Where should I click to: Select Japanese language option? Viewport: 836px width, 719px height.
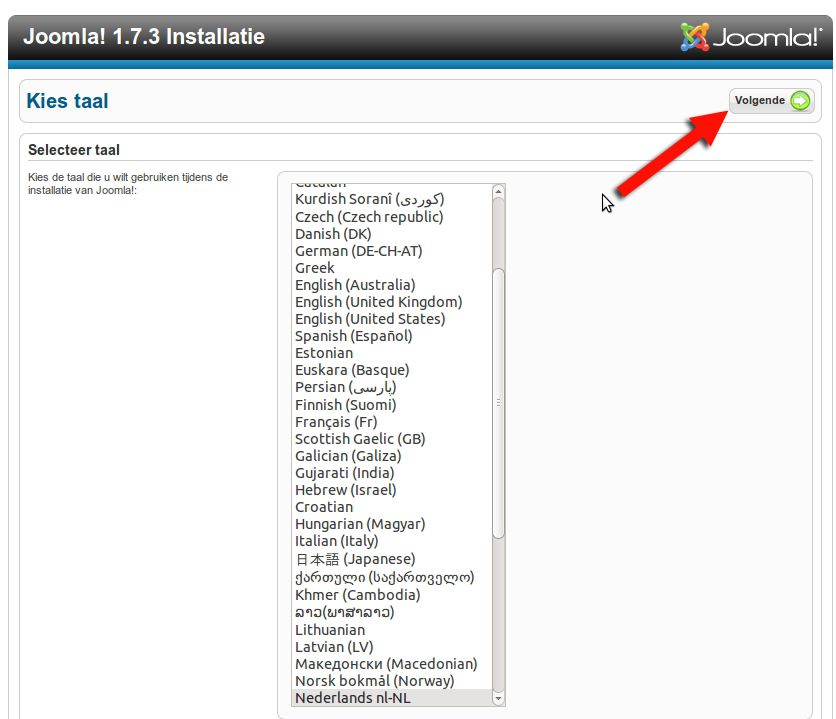[x=392, y=559]
